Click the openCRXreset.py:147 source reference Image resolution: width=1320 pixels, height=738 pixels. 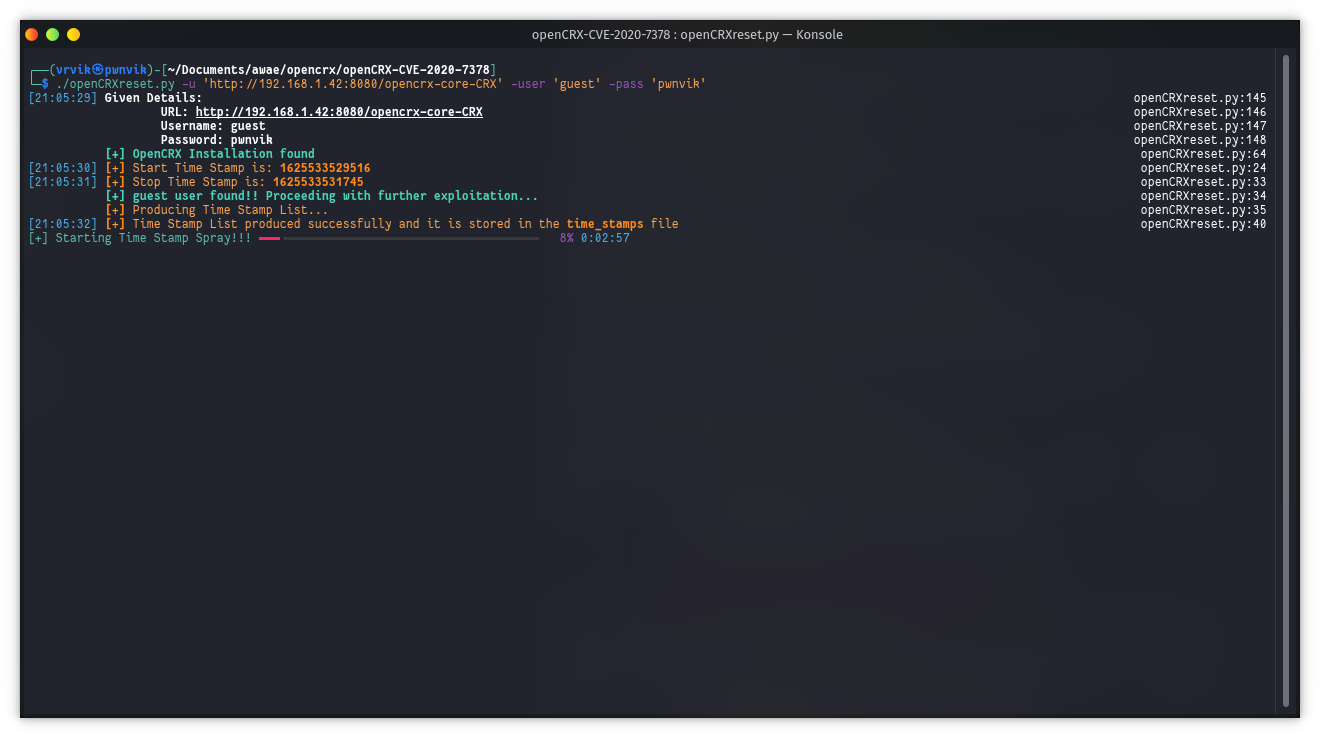coord(1200,126)
